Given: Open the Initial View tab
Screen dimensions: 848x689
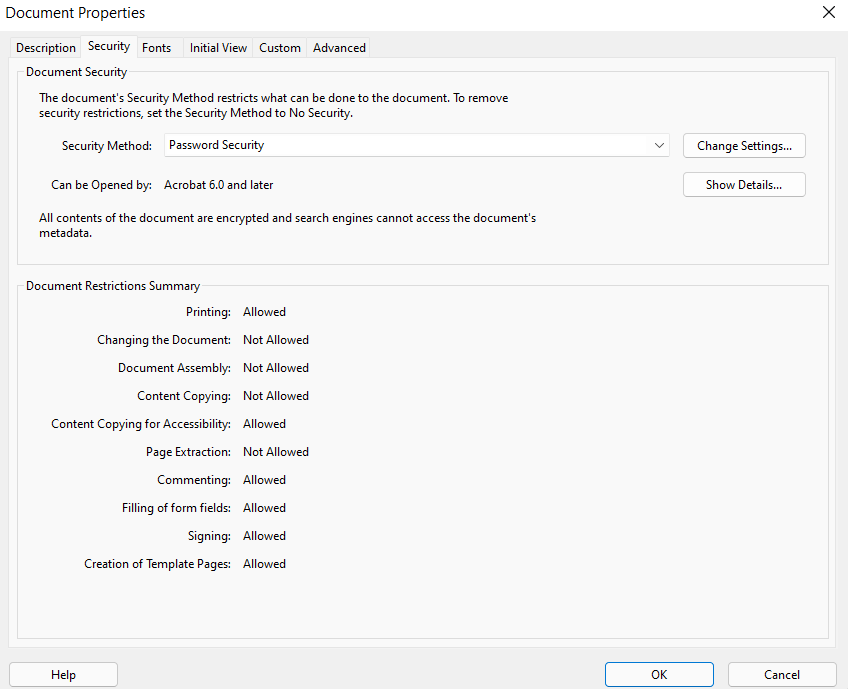Looking at the screenshot, I should tap(218, 47).
